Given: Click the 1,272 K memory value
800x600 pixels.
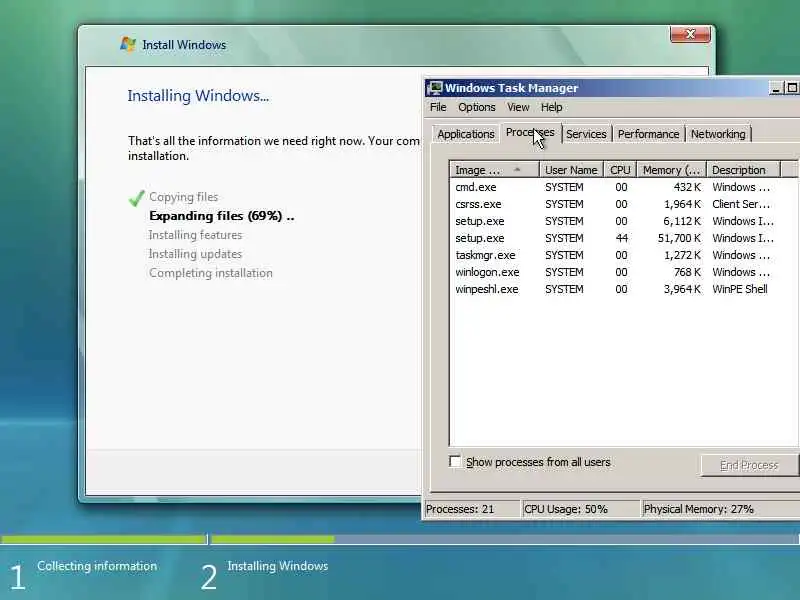Looking at the screenshot, I should [682, 255].
